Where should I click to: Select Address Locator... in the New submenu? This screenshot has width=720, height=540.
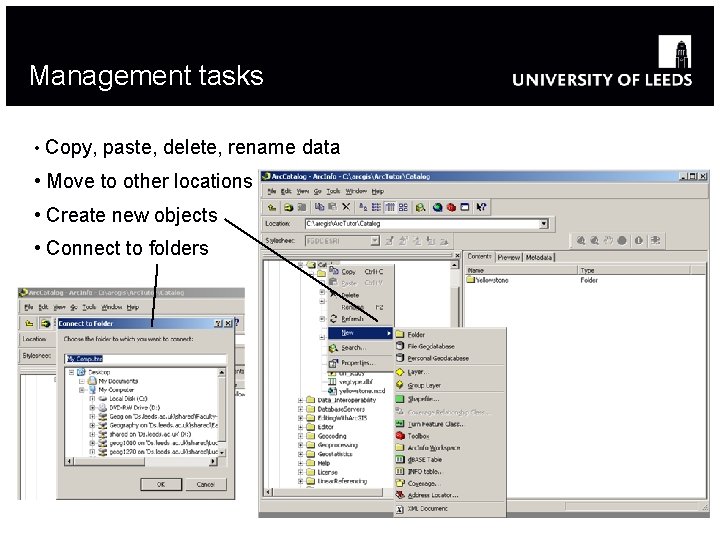tap(450, 495)
